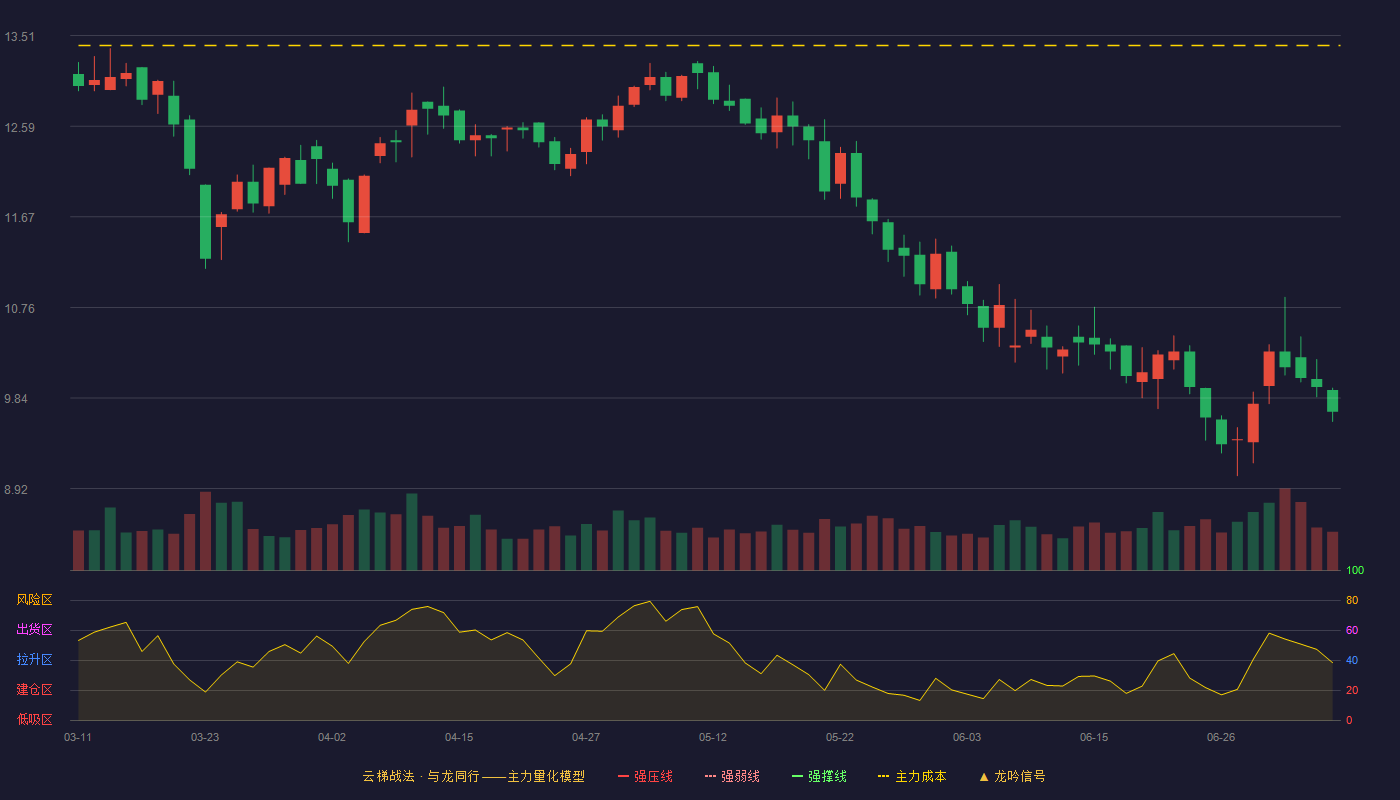Click the 05-12 date axis label
The width and height of the screenshot is (1400, 800).
713,737
